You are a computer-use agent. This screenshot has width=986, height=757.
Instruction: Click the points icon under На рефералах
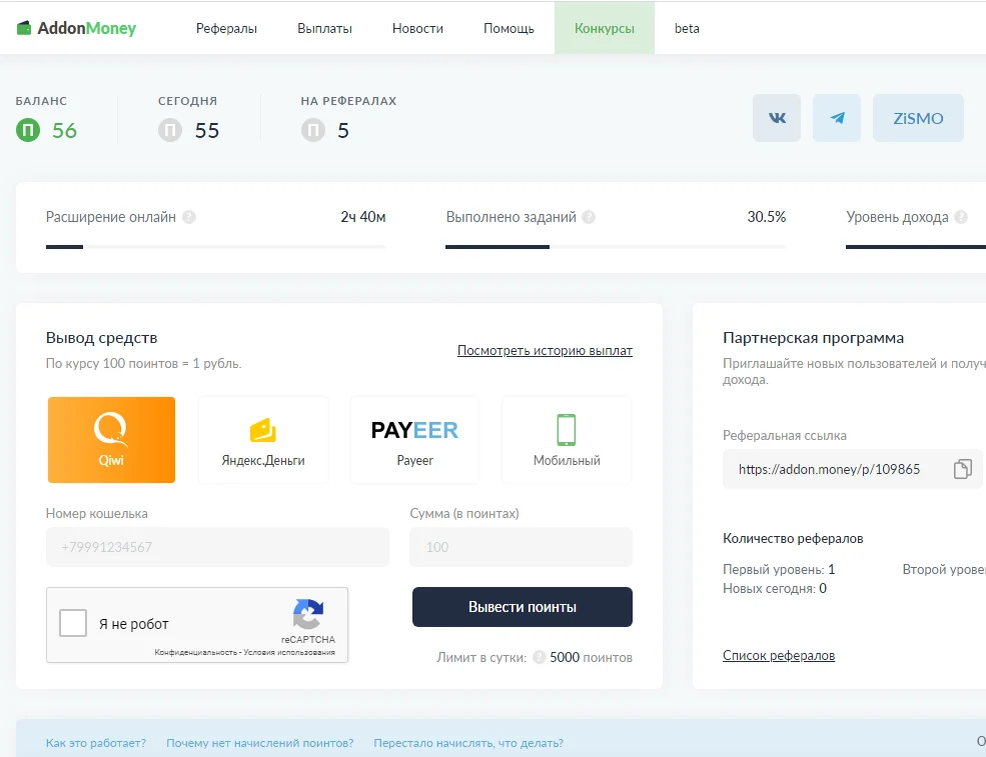(x=313, y=130)
